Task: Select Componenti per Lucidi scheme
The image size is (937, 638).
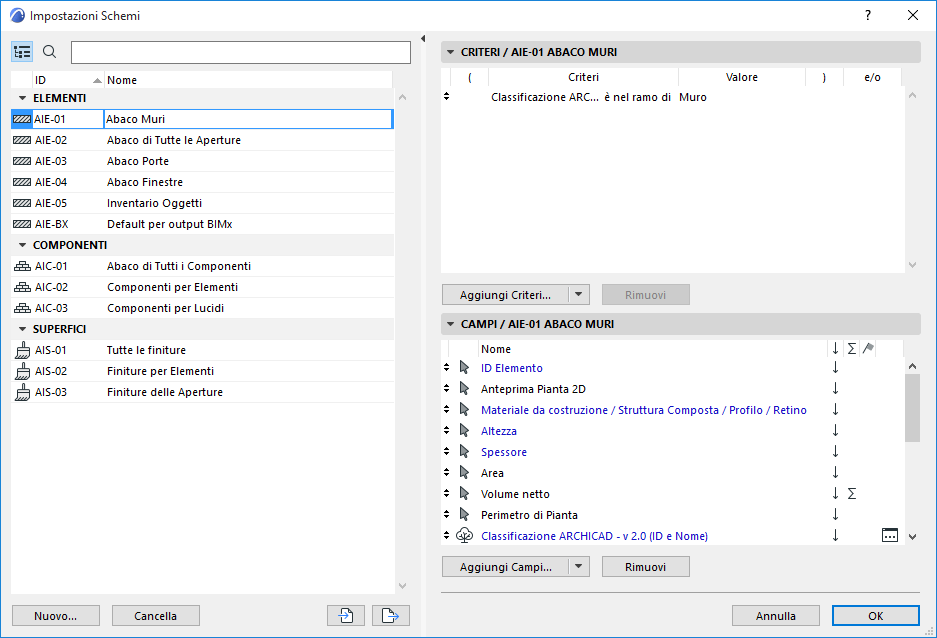Action: coord(203,308)
